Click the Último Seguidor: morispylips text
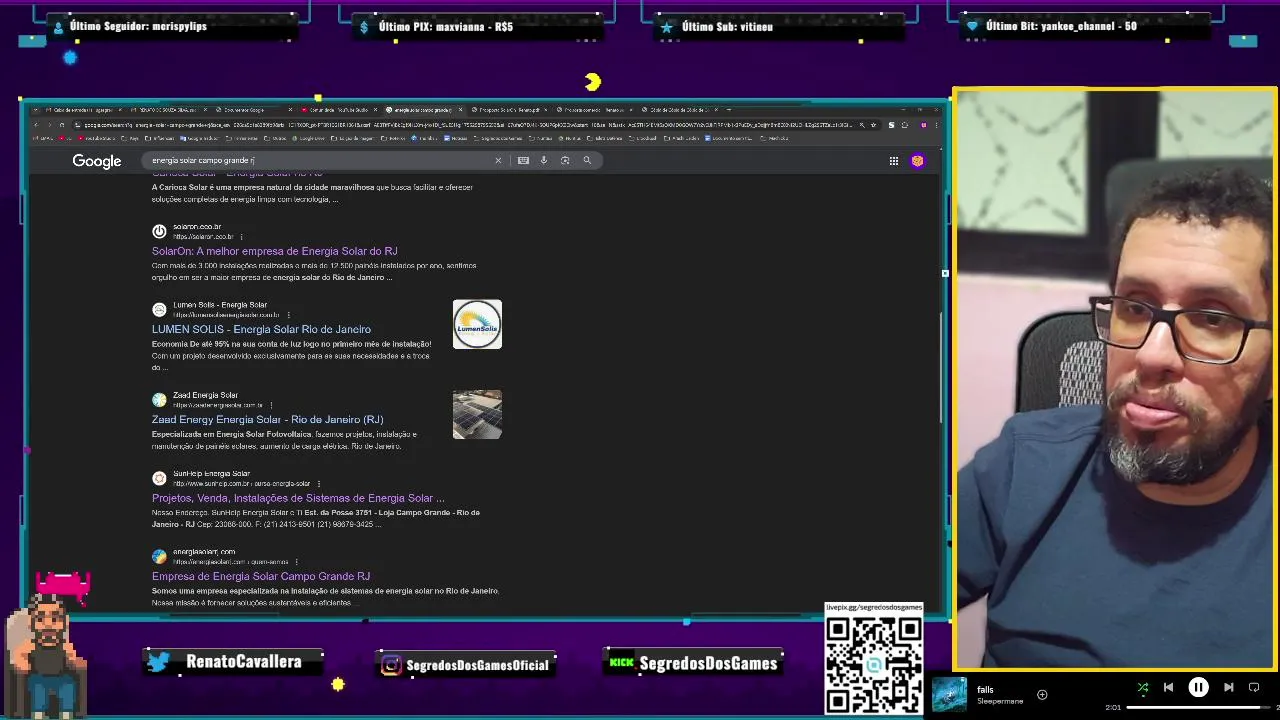The width and height of the screenshot is (1280, 720). click(x=139, y=26)
